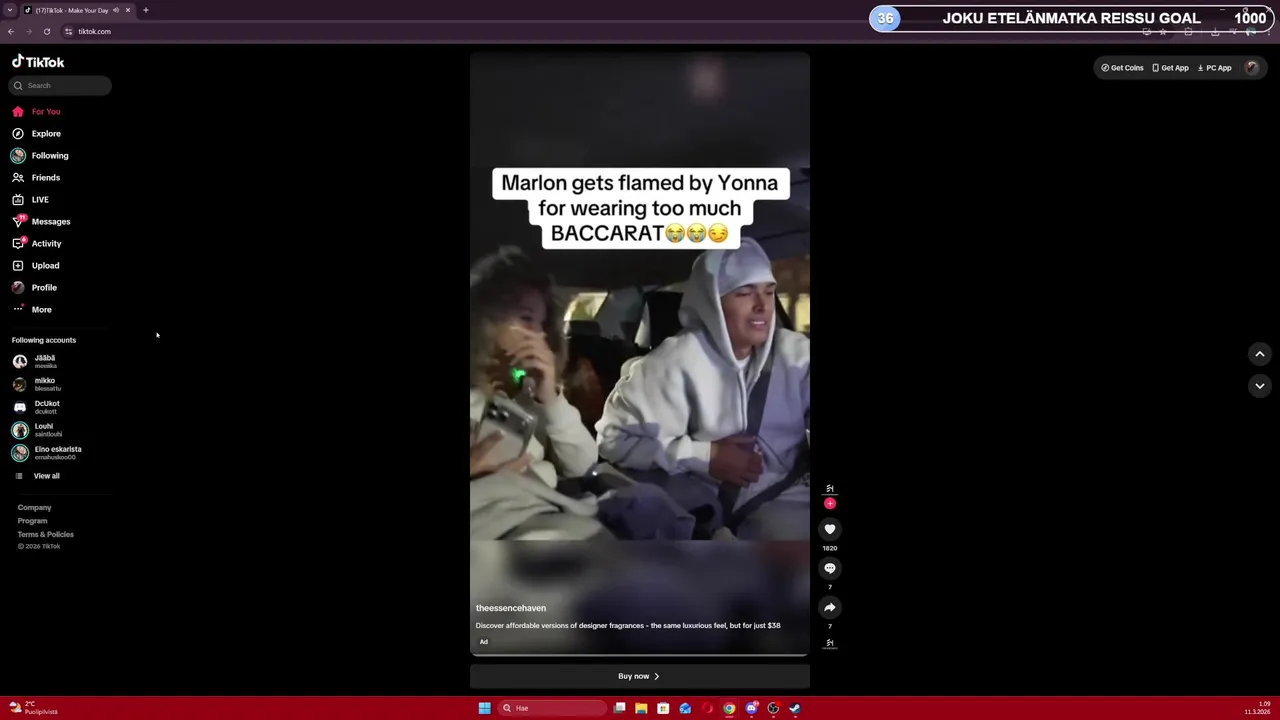The height and width of the screenshot is (720, 1280).
Task: Reload the page in Chrome
Action: 46,31
